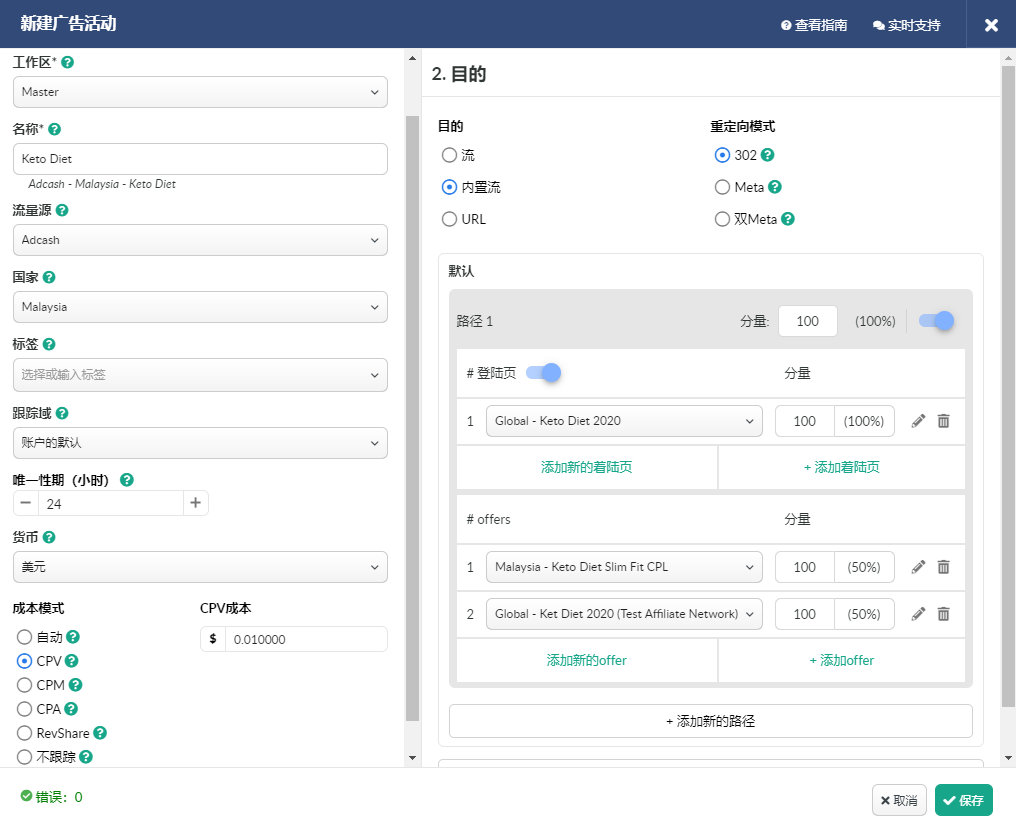
Task: Open 查看指南 in the header
Action: coord(814,25)
